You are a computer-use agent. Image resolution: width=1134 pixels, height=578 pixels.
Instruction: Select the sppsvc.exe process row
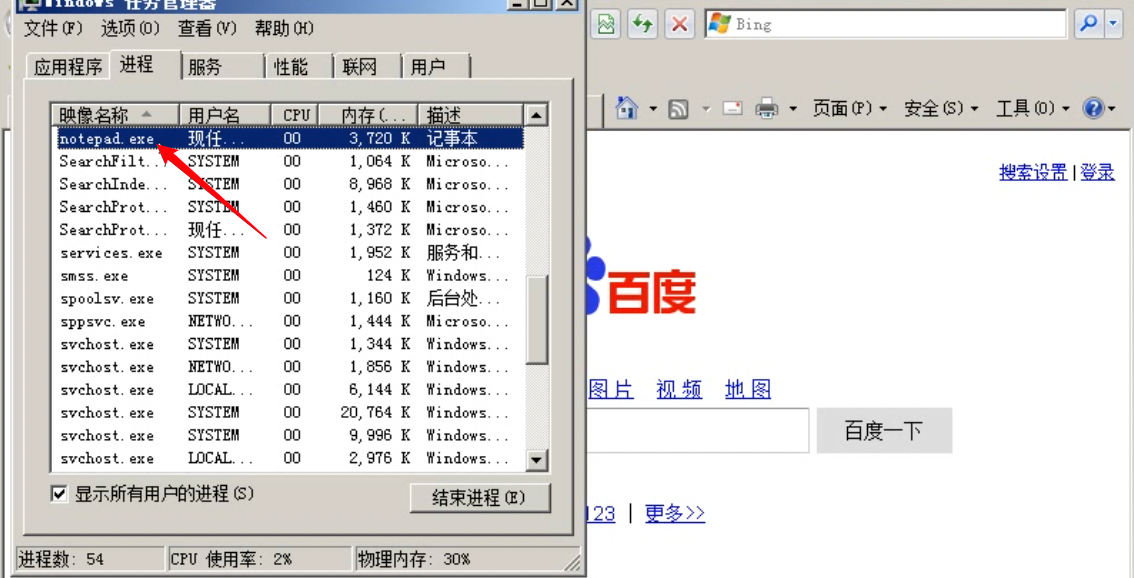pos(290,321)
